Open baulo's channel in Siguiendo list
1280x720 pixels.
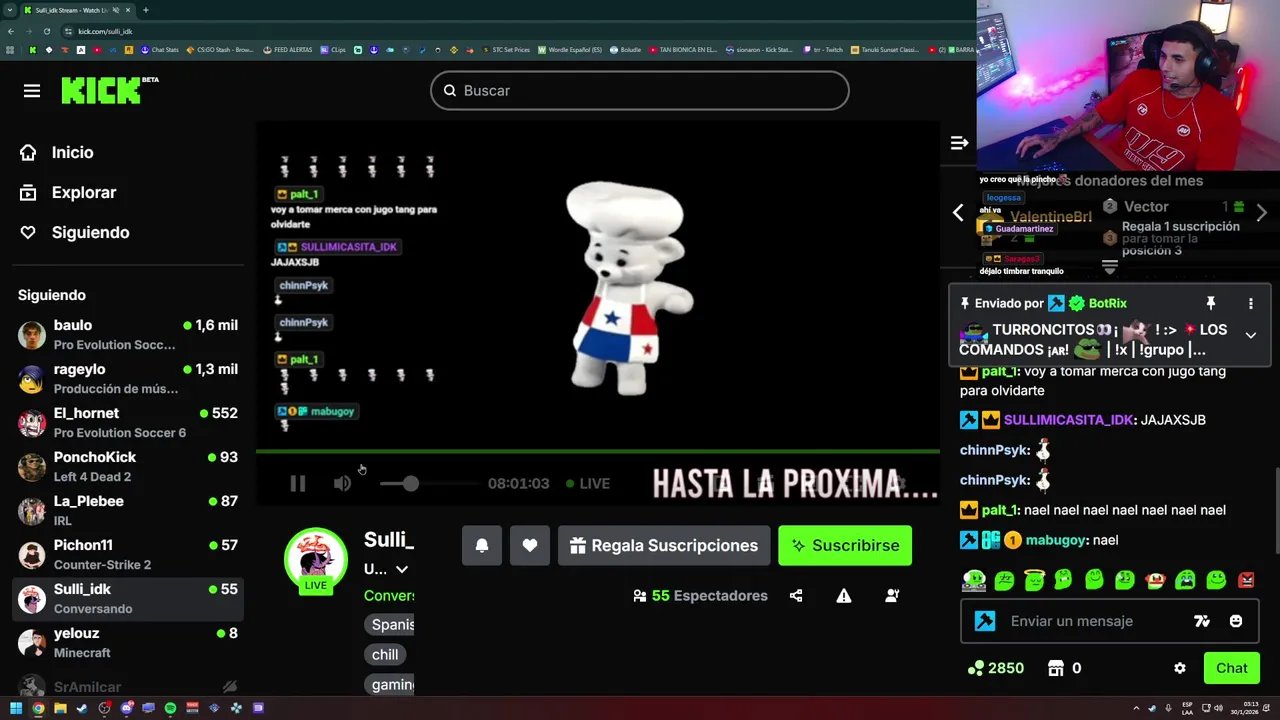(x=128, y=335)
